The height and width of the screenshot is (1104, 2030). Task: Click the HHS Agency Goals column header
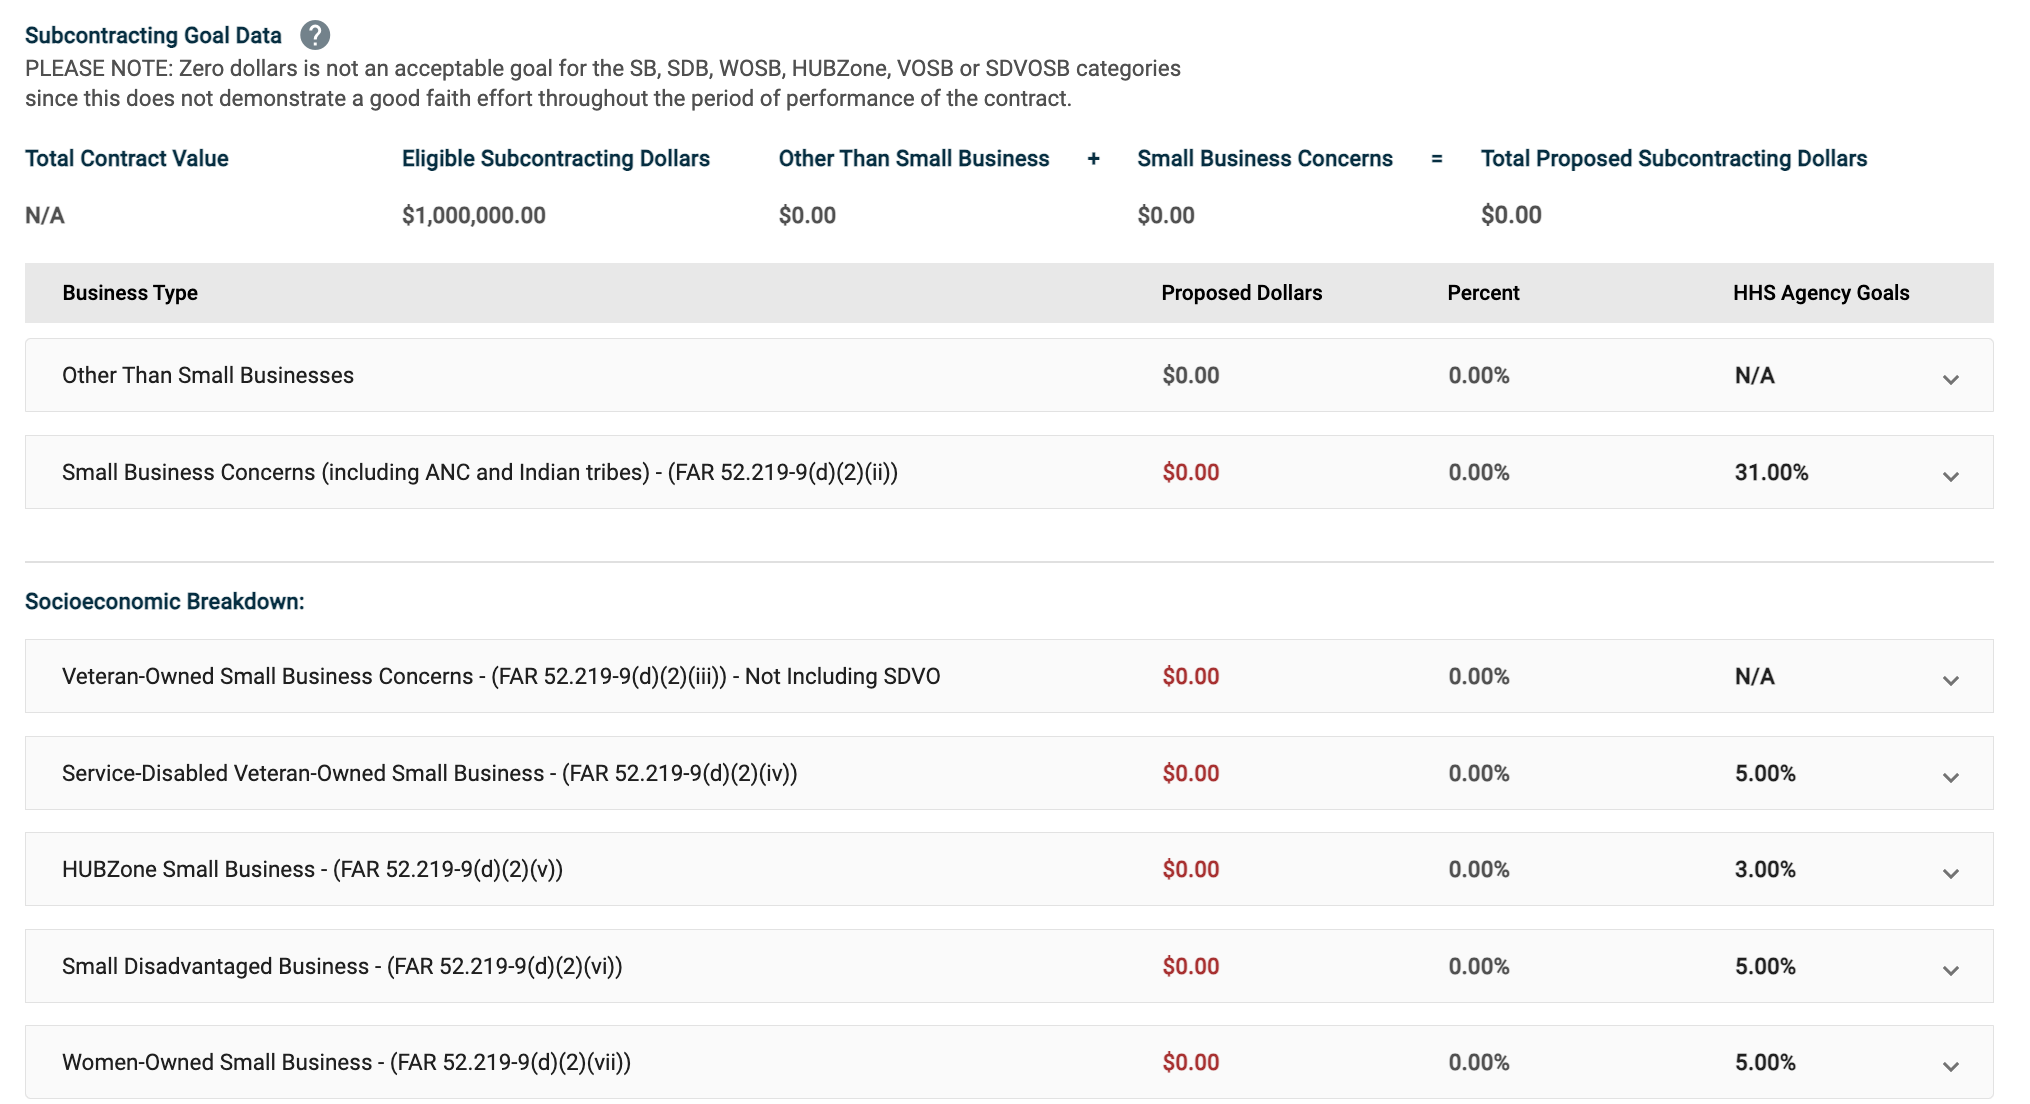click(1820, 293)
